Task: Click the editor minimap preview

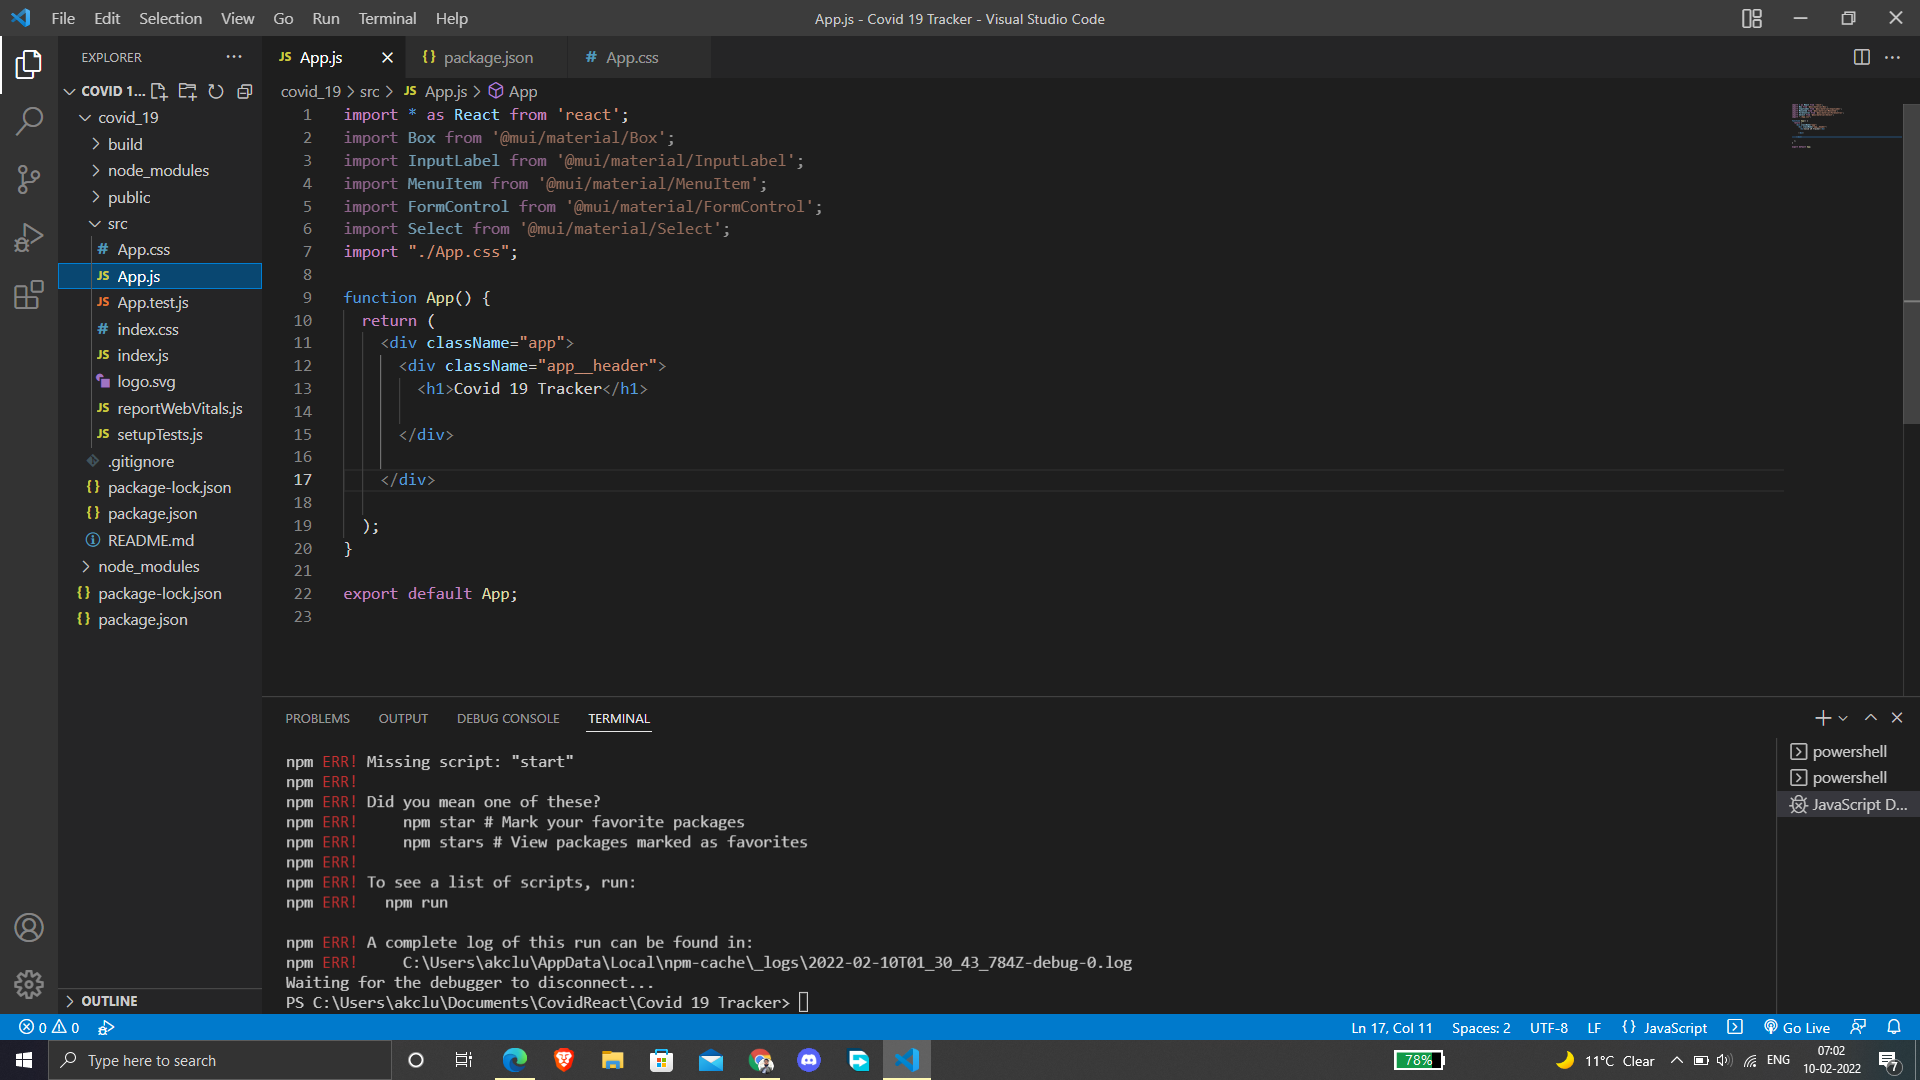Action: pyautogui.click(x=1845, y=126)
